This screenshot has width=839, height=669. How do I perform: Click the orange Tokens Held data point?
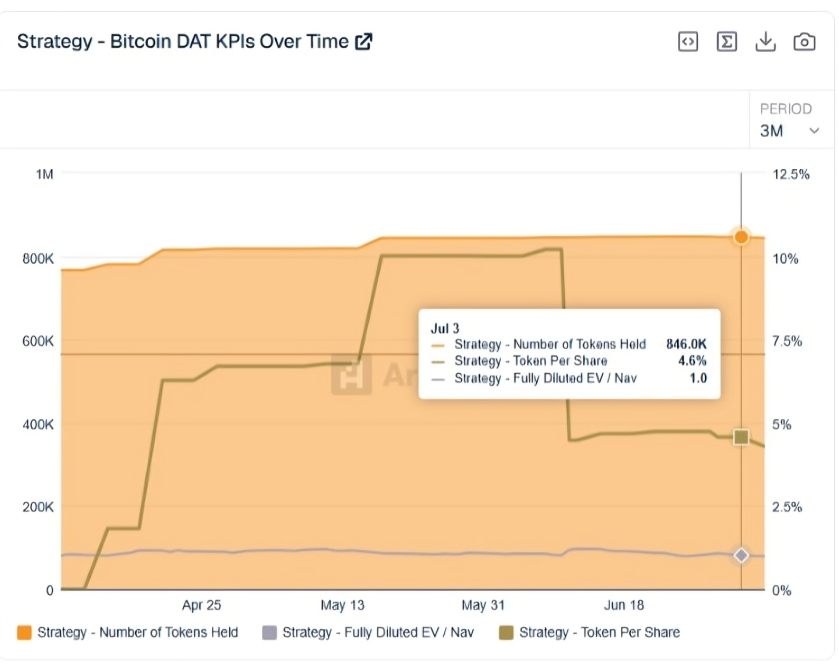pos(741,237)
